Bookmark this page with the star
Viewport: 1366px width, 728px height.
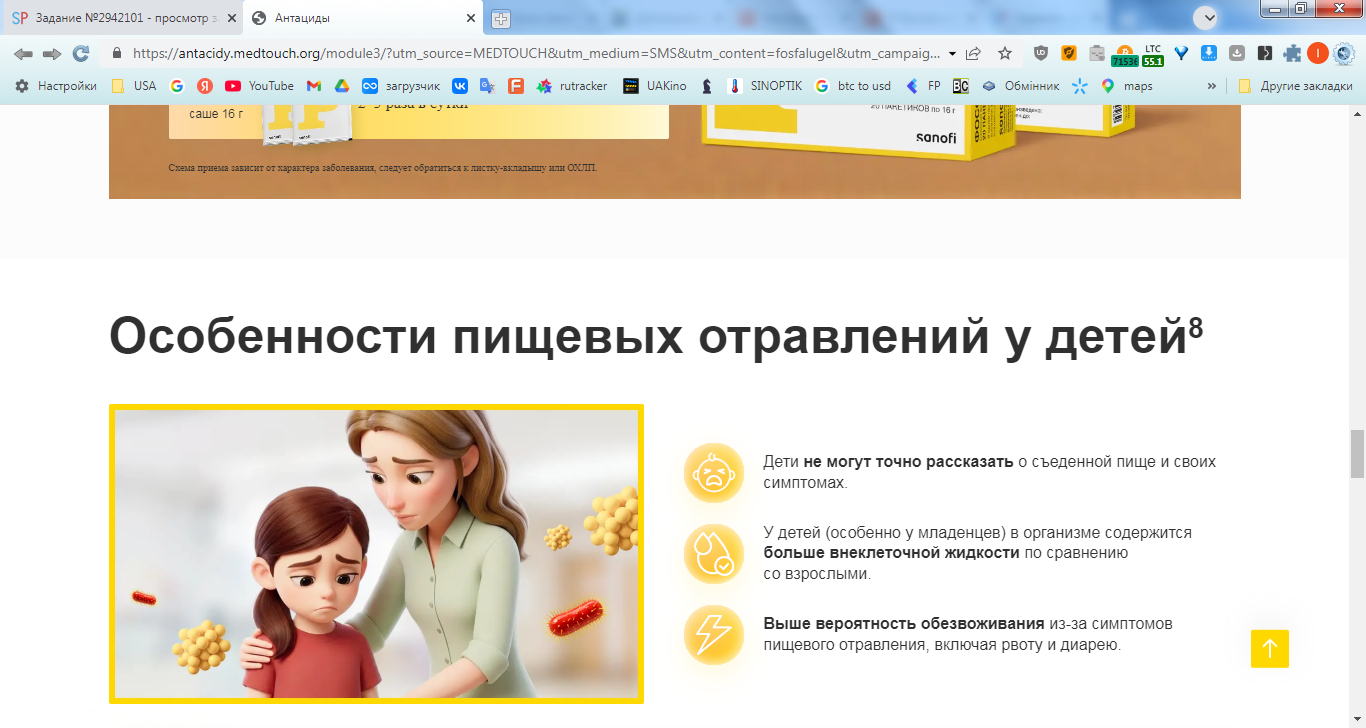(1005, 54)
